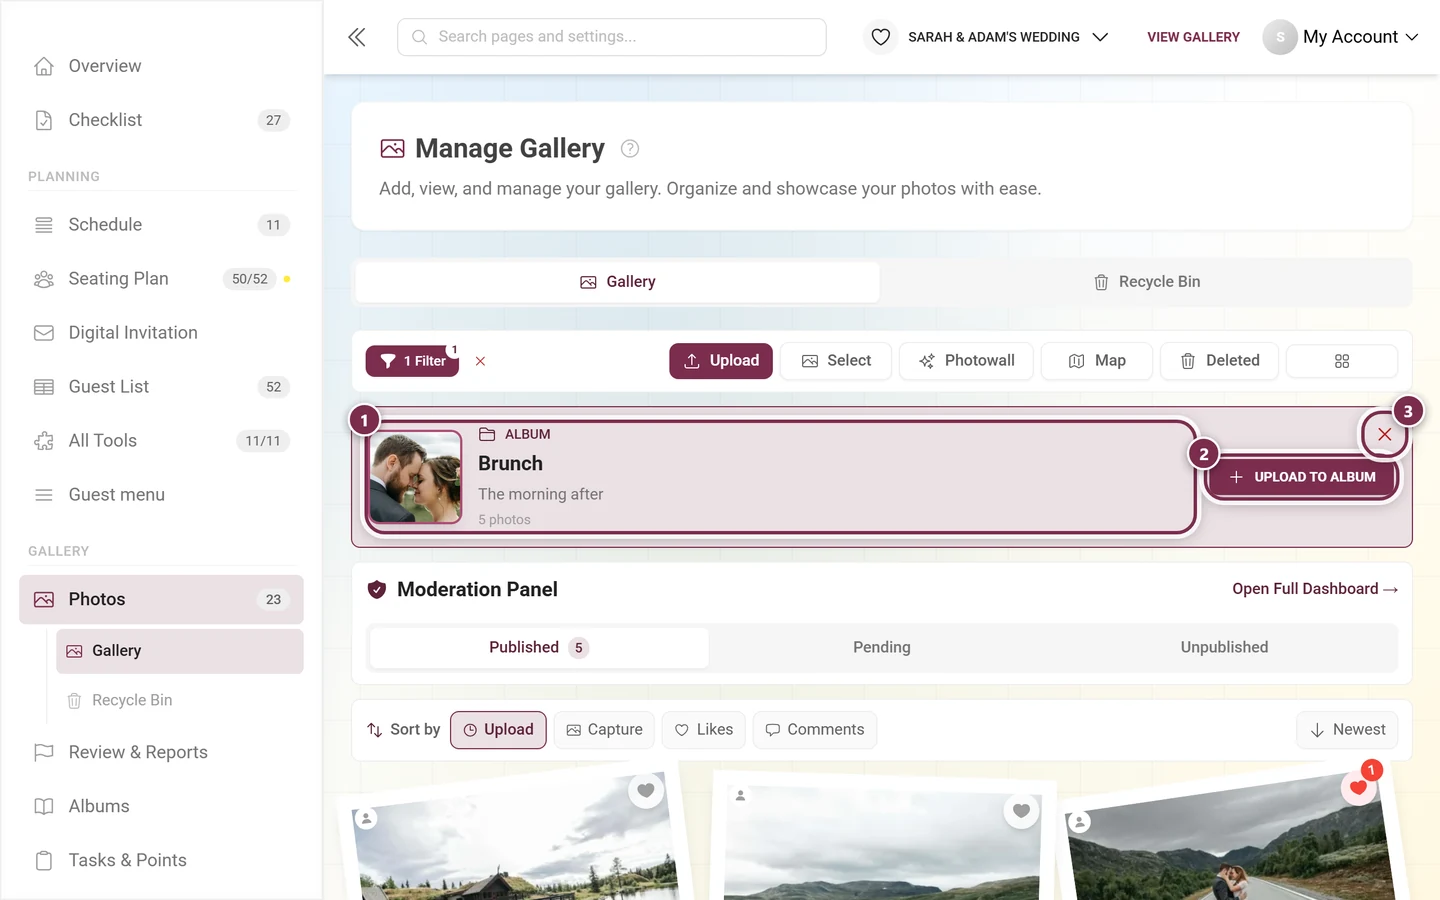Select the Pending moderation tab
1440x900 pixels.
(x=882, y=648)
